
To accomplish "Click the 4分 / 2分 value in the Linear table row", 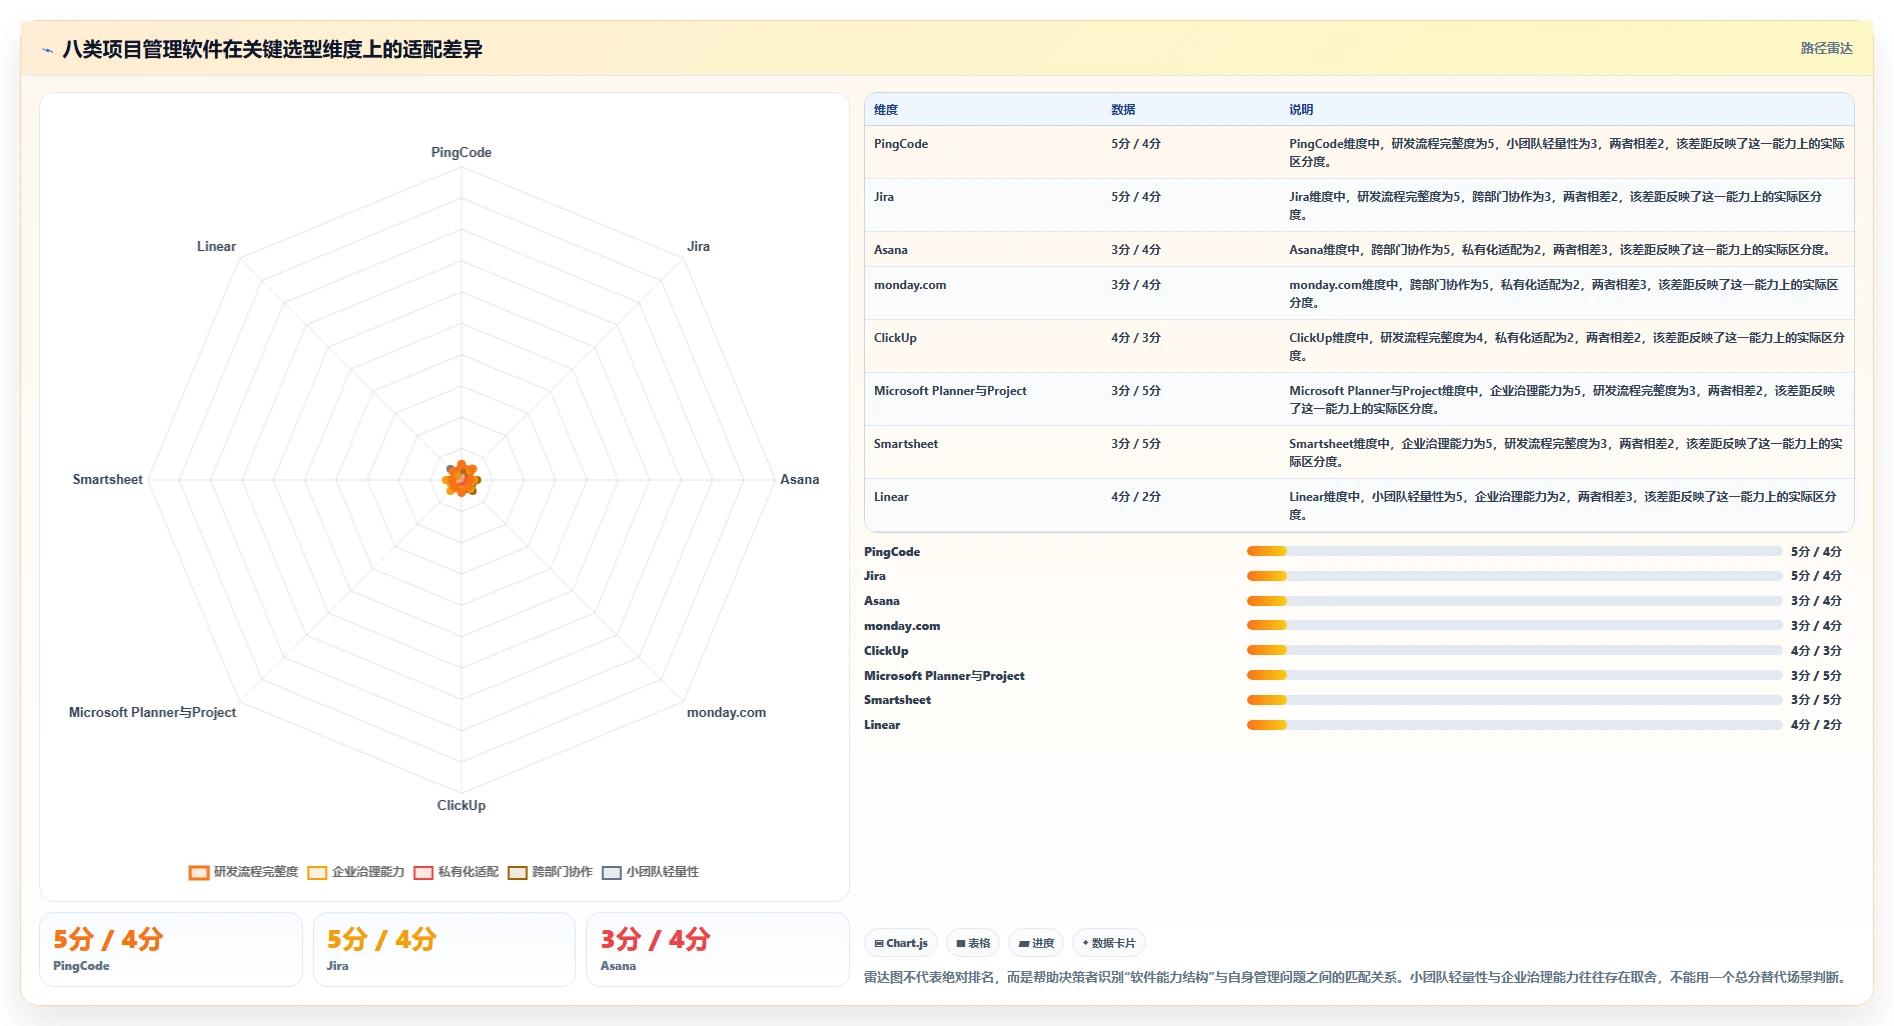I will click(1136, 497).
